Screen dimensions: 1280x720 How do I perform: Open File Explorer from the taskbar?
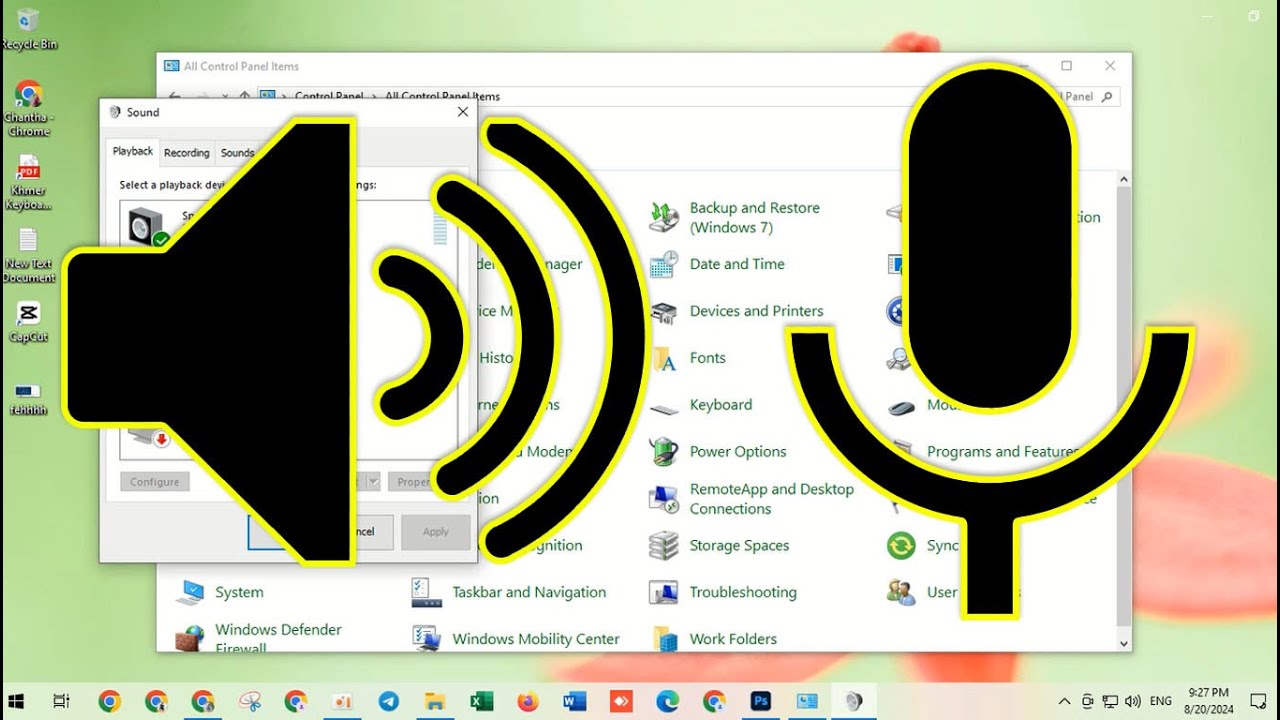pos(435,702)
